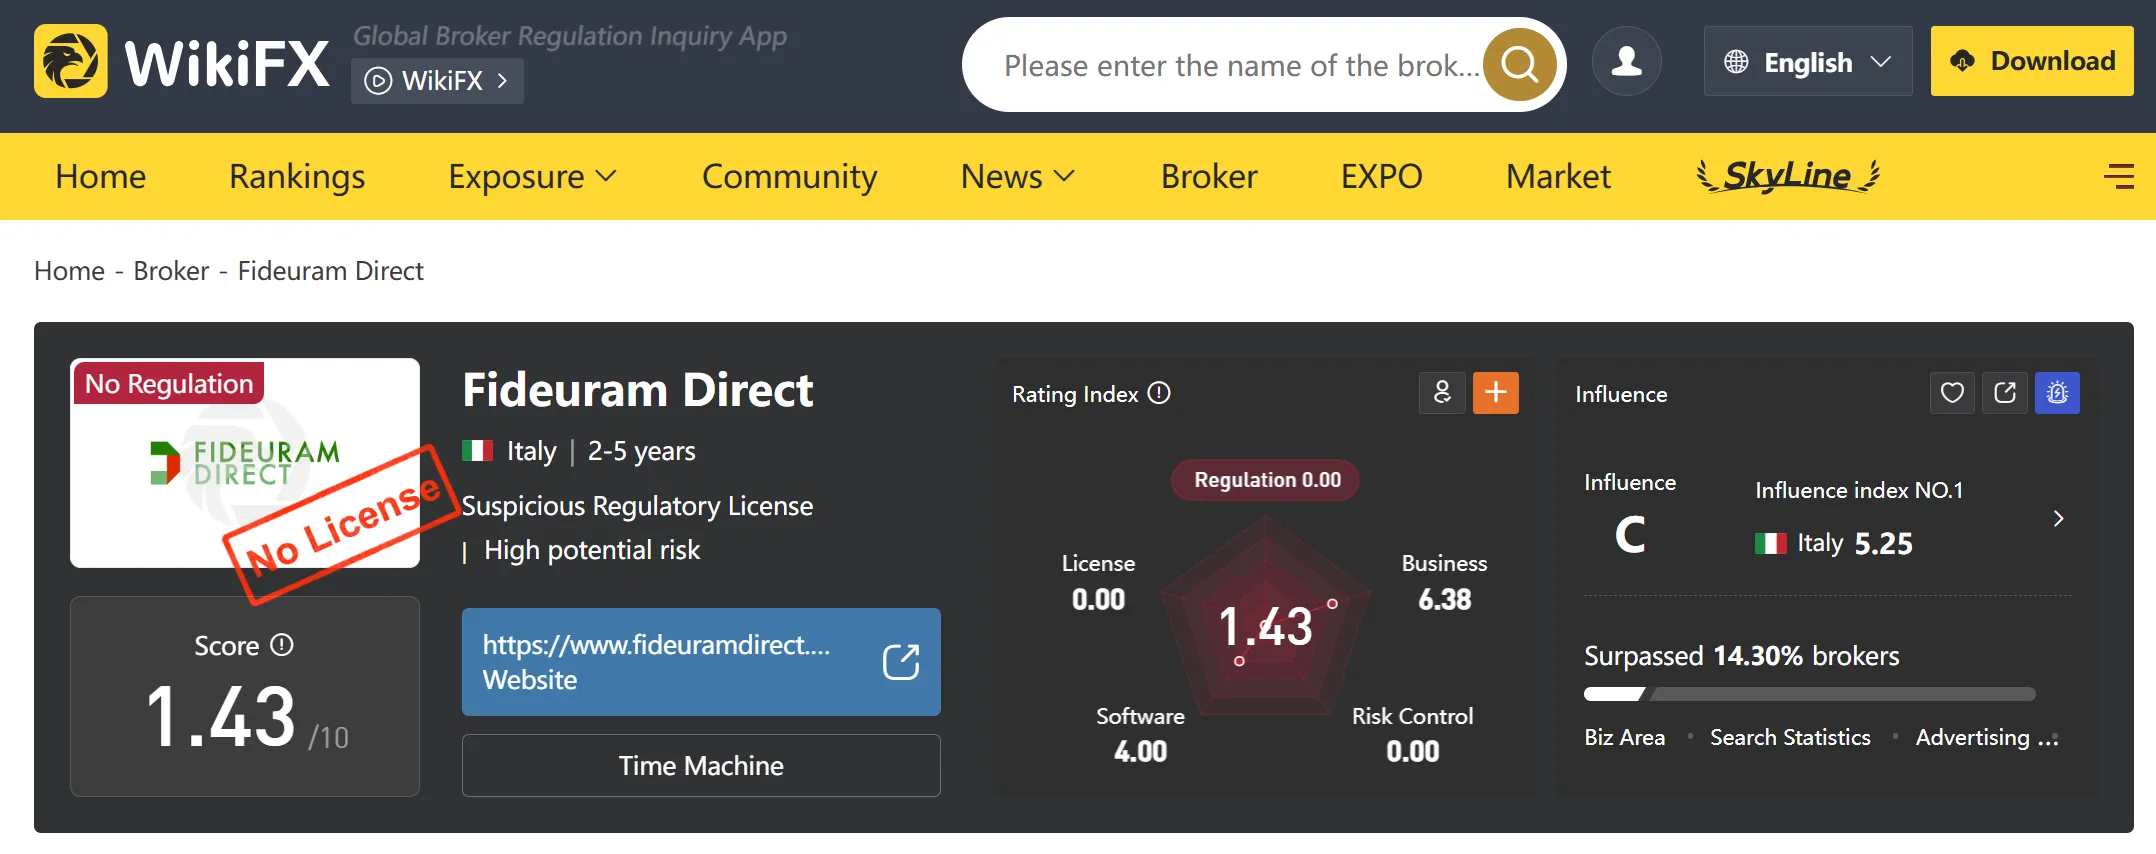Open the Influence index arrow
The height and width of the screenshot is (854, 2156).
coord(2058,518)
